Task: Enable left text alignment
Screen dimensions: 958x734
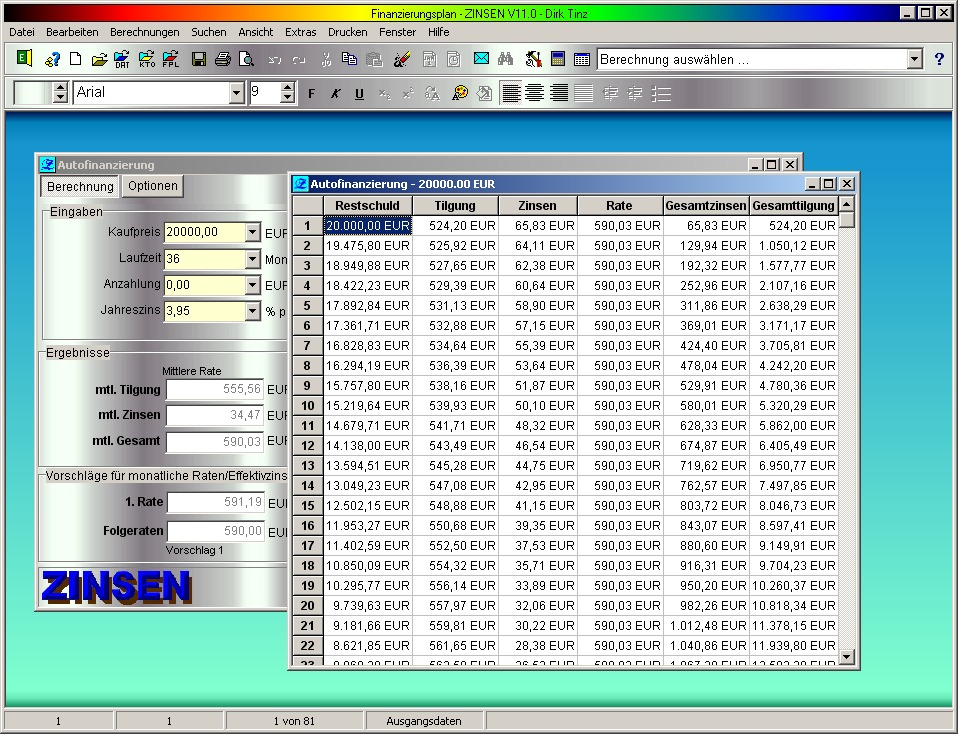Action: point(511,93)
